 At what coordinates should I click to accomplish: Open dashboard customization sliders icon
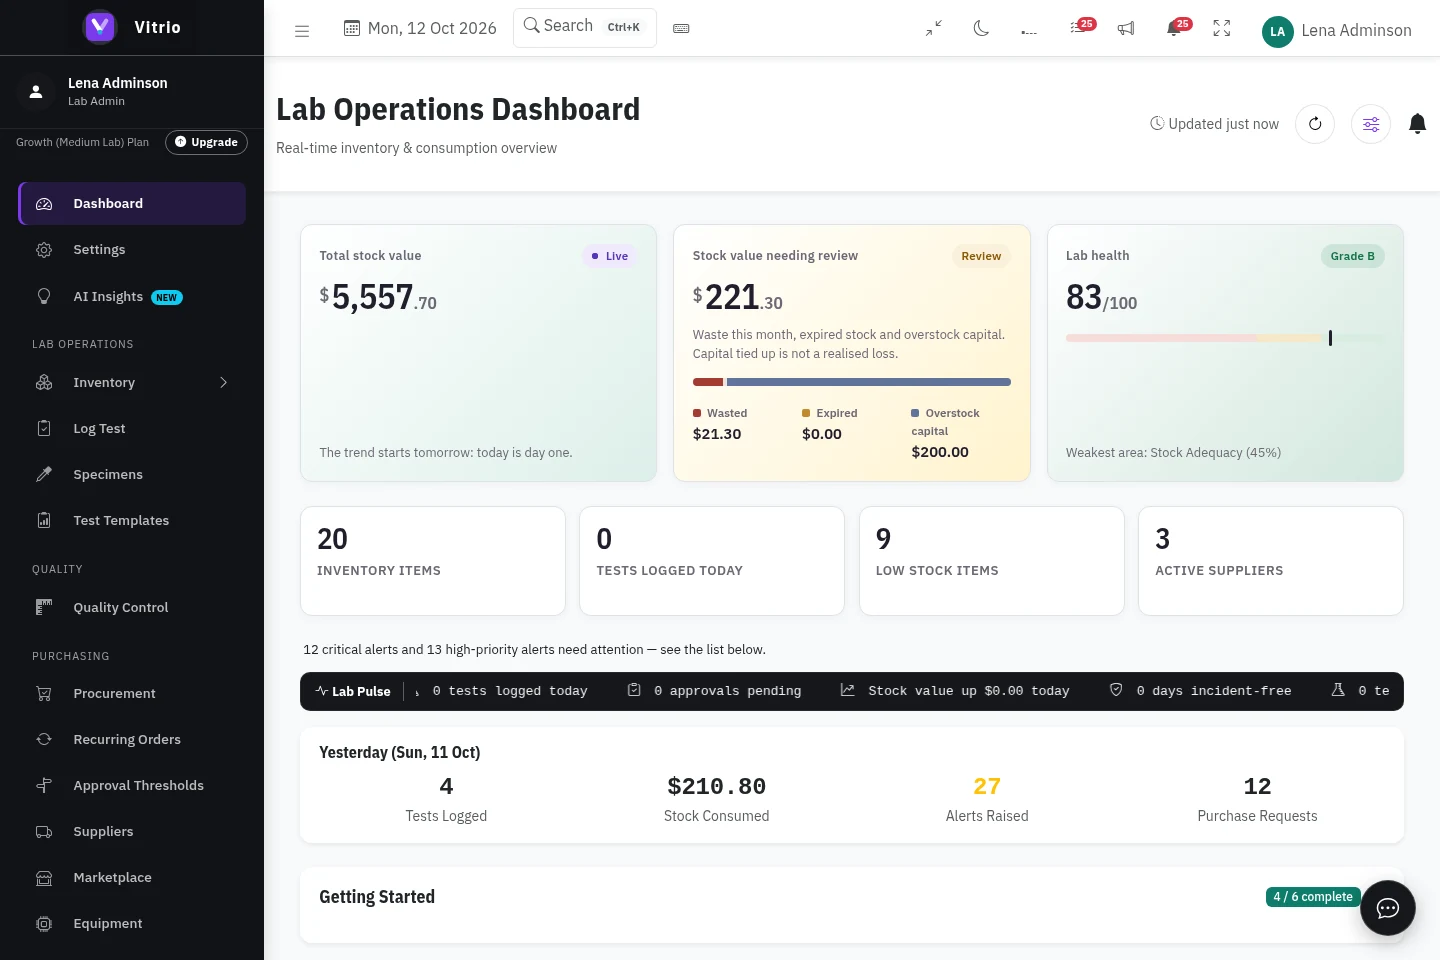1371,124
